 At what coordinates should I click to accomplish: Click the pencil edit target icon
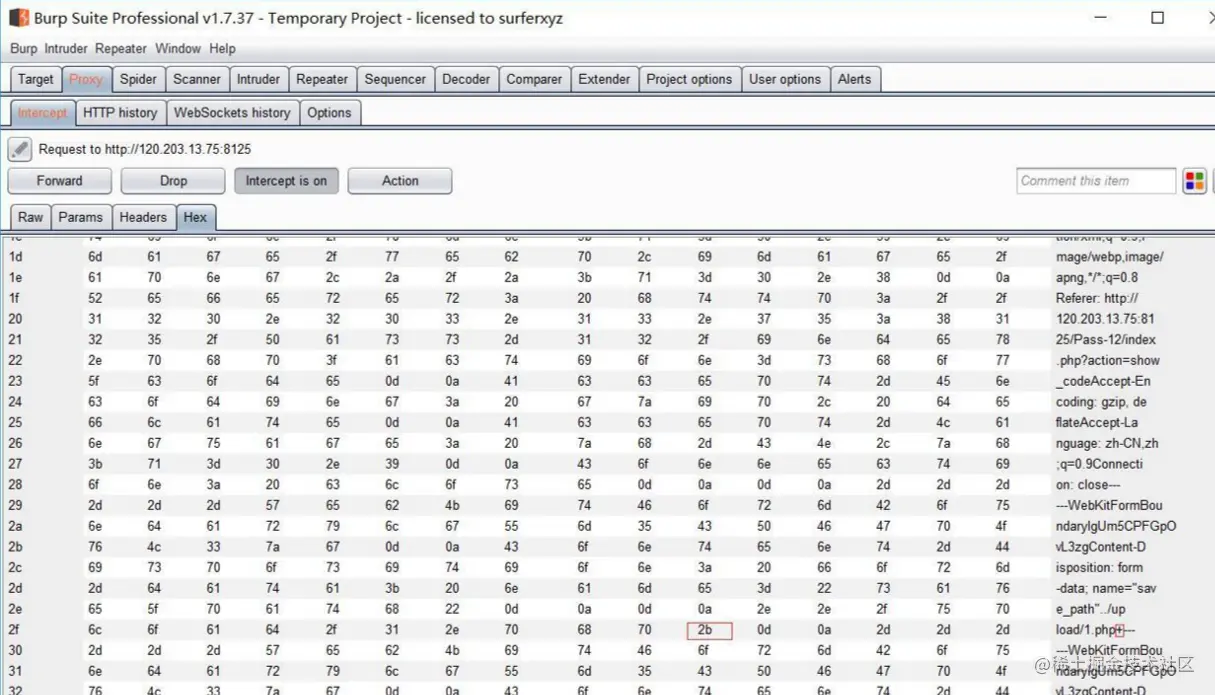pyautogui.click(x=20, y=149)
